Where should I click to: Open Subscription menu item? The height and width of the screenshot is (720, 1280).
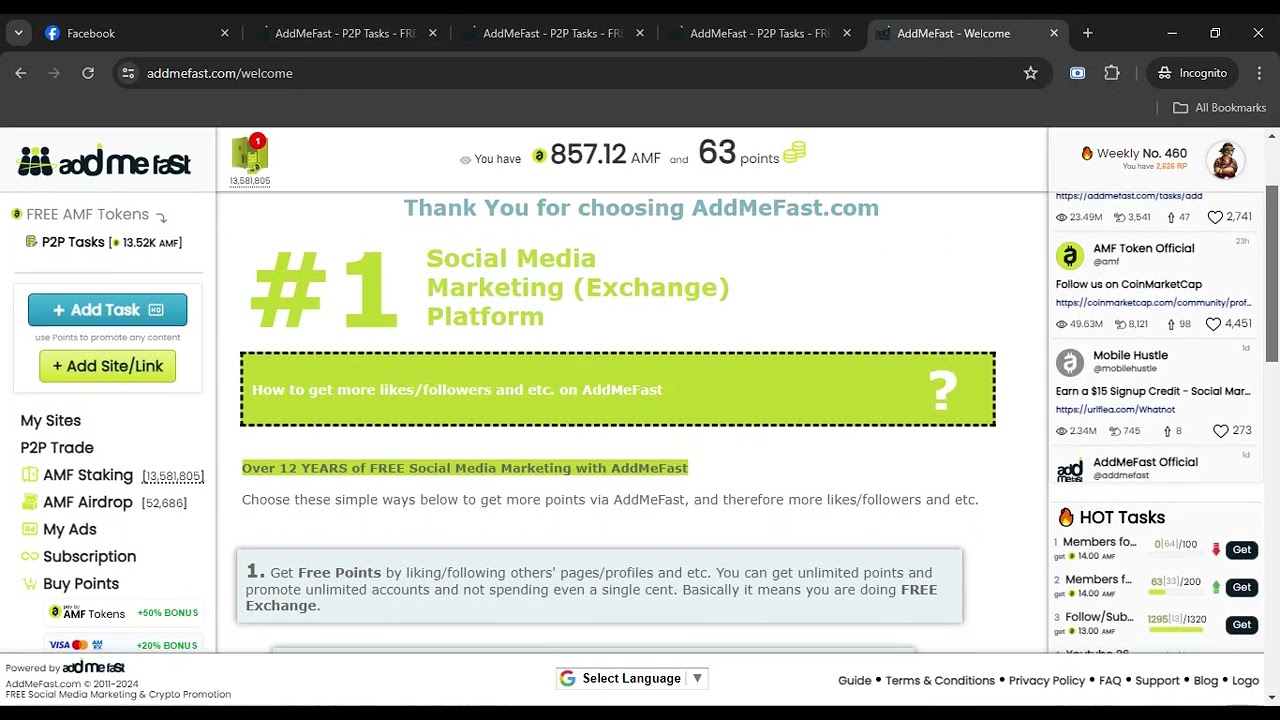tap(89, 556)
